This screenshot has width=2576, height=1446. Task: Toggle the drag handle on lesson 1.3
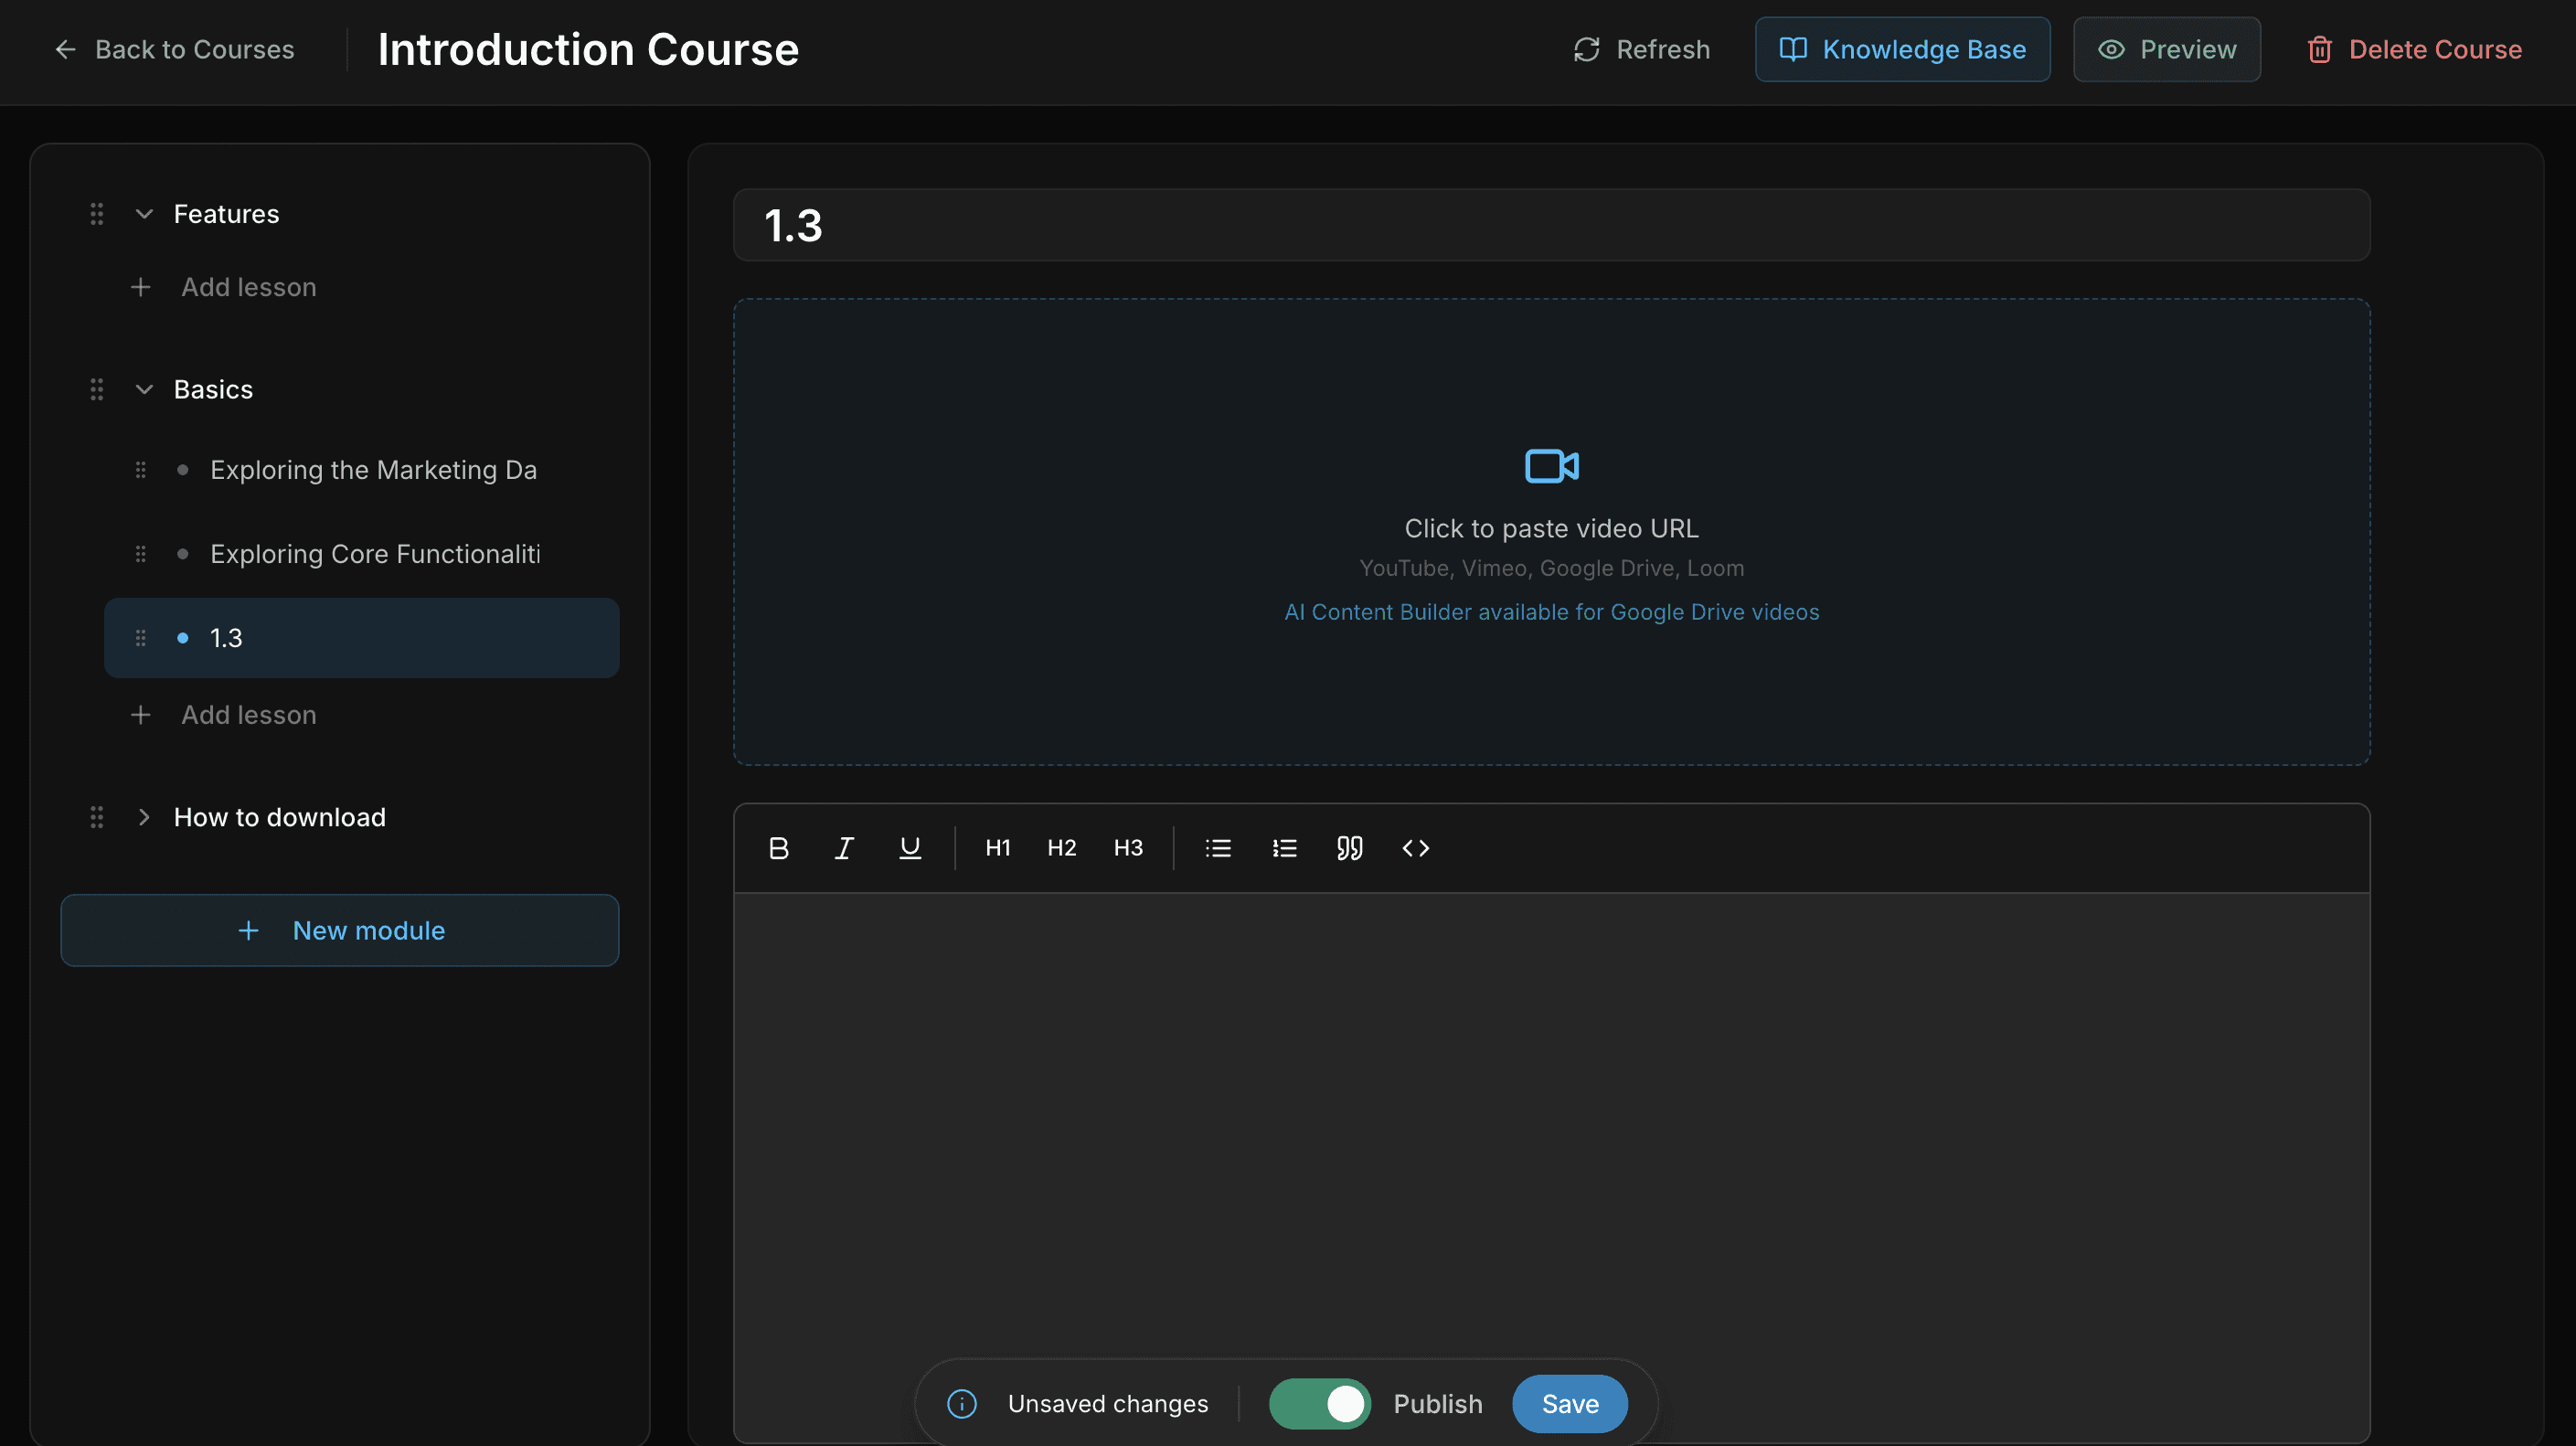(140, 637)
